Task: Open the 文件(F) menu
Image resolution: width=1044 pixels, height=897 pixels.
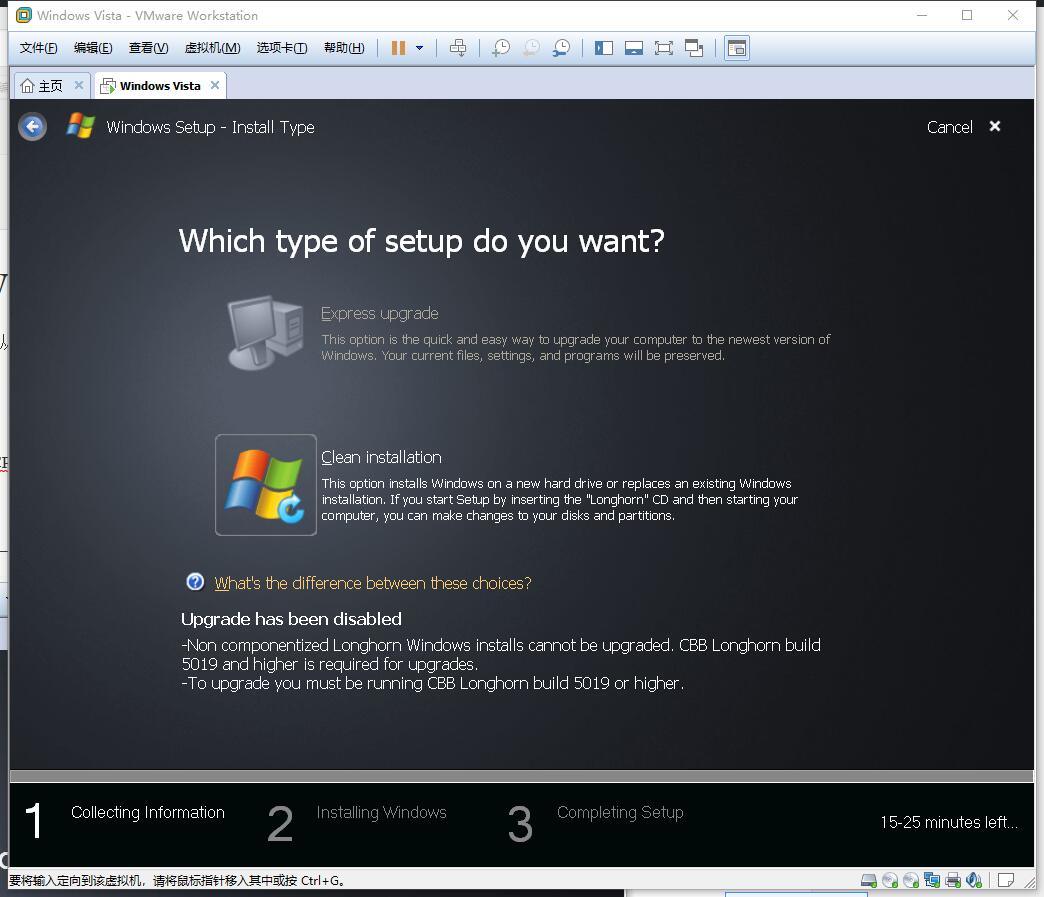Action: [38, 48]
